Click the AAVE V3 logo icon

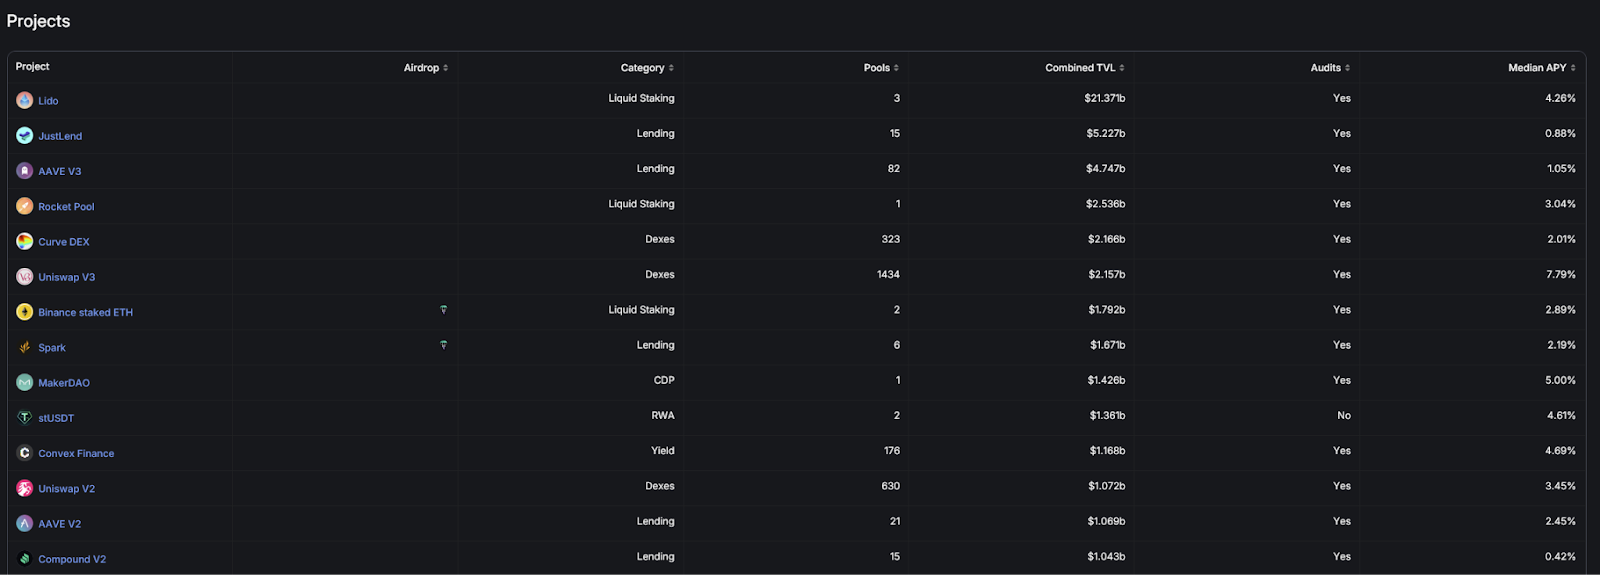[24, 171]
